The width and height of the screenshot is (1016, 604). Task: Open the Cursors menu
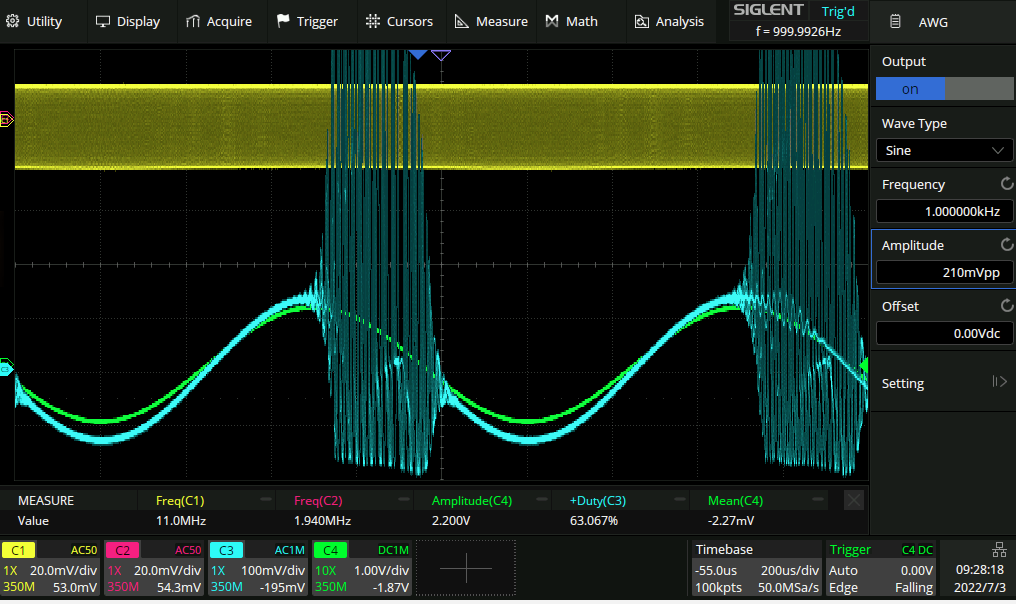[x=399, y=21]
